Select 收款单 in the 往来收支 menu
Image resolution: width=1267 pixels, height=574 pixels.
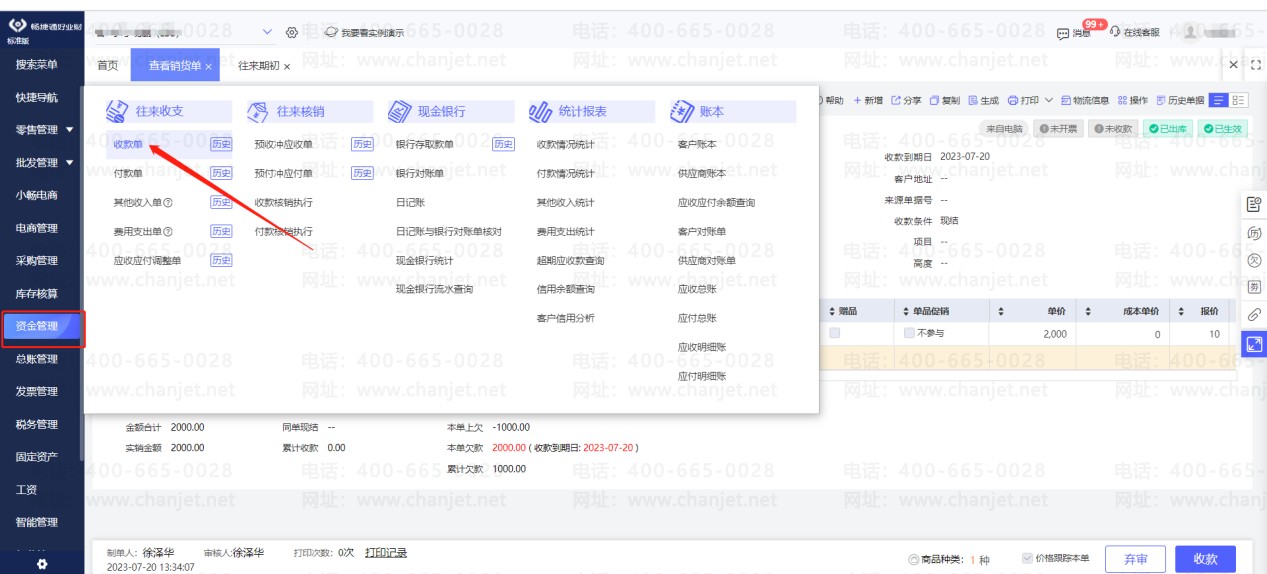[x=128, y=145]
